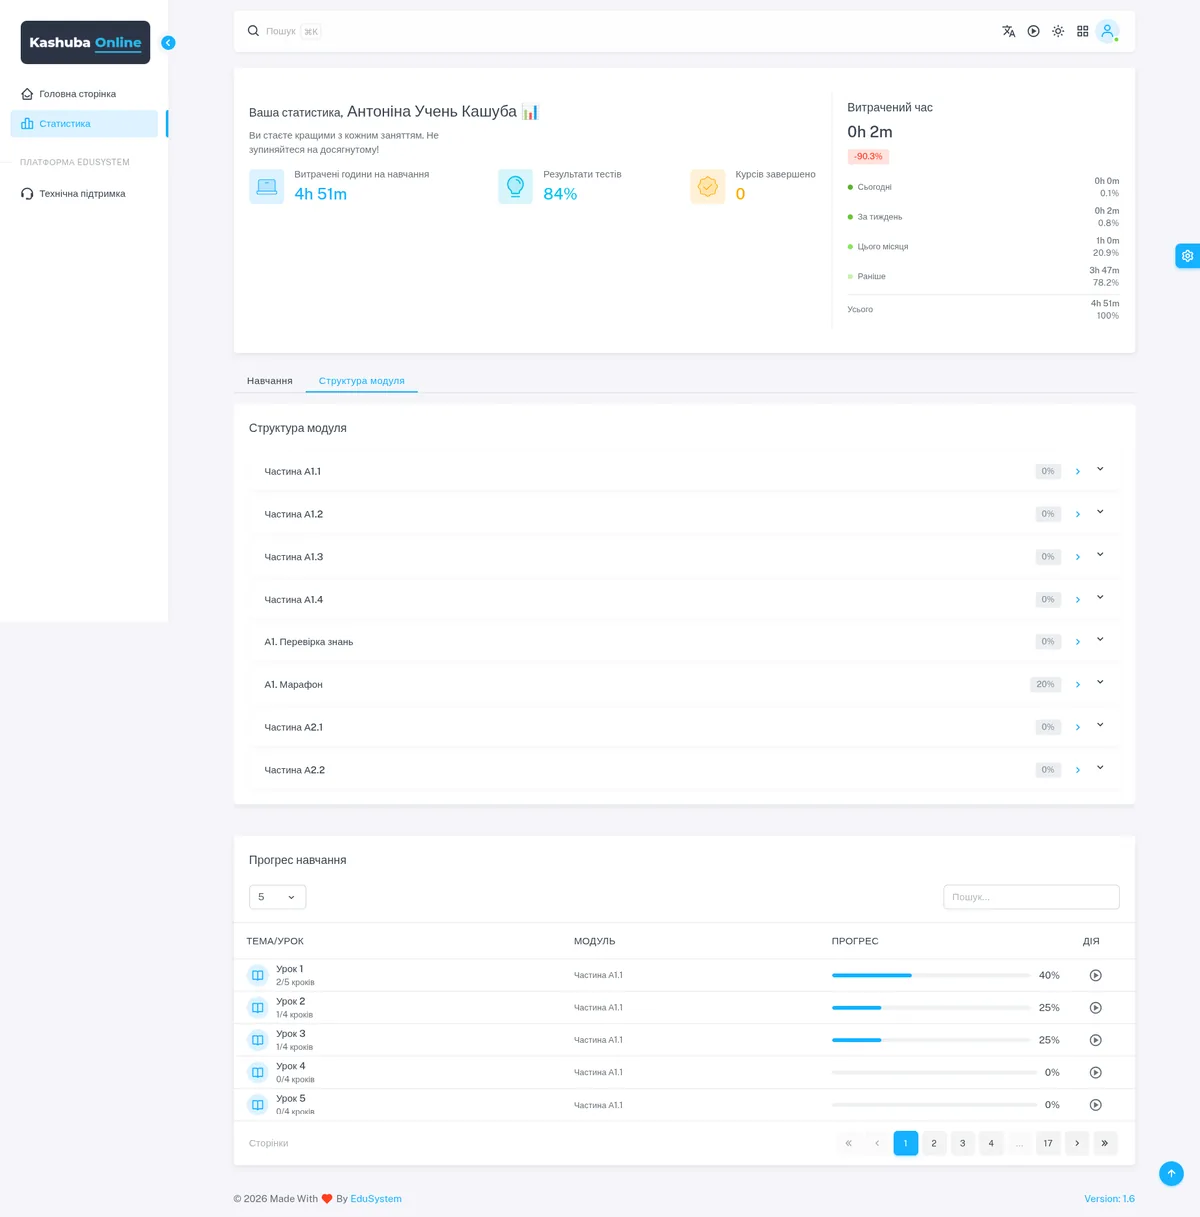The height and width of the screenshot is (1217, 1200).
Task: Play Урок 1 with its action icon
Action: [1095, 975]
